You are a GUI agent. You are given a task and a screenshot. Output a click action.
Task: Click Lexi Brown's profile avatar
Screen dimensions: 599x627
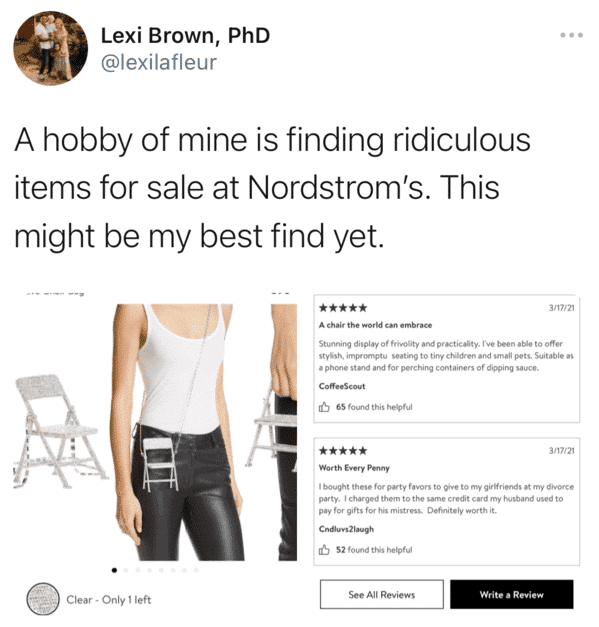point(50,48)
